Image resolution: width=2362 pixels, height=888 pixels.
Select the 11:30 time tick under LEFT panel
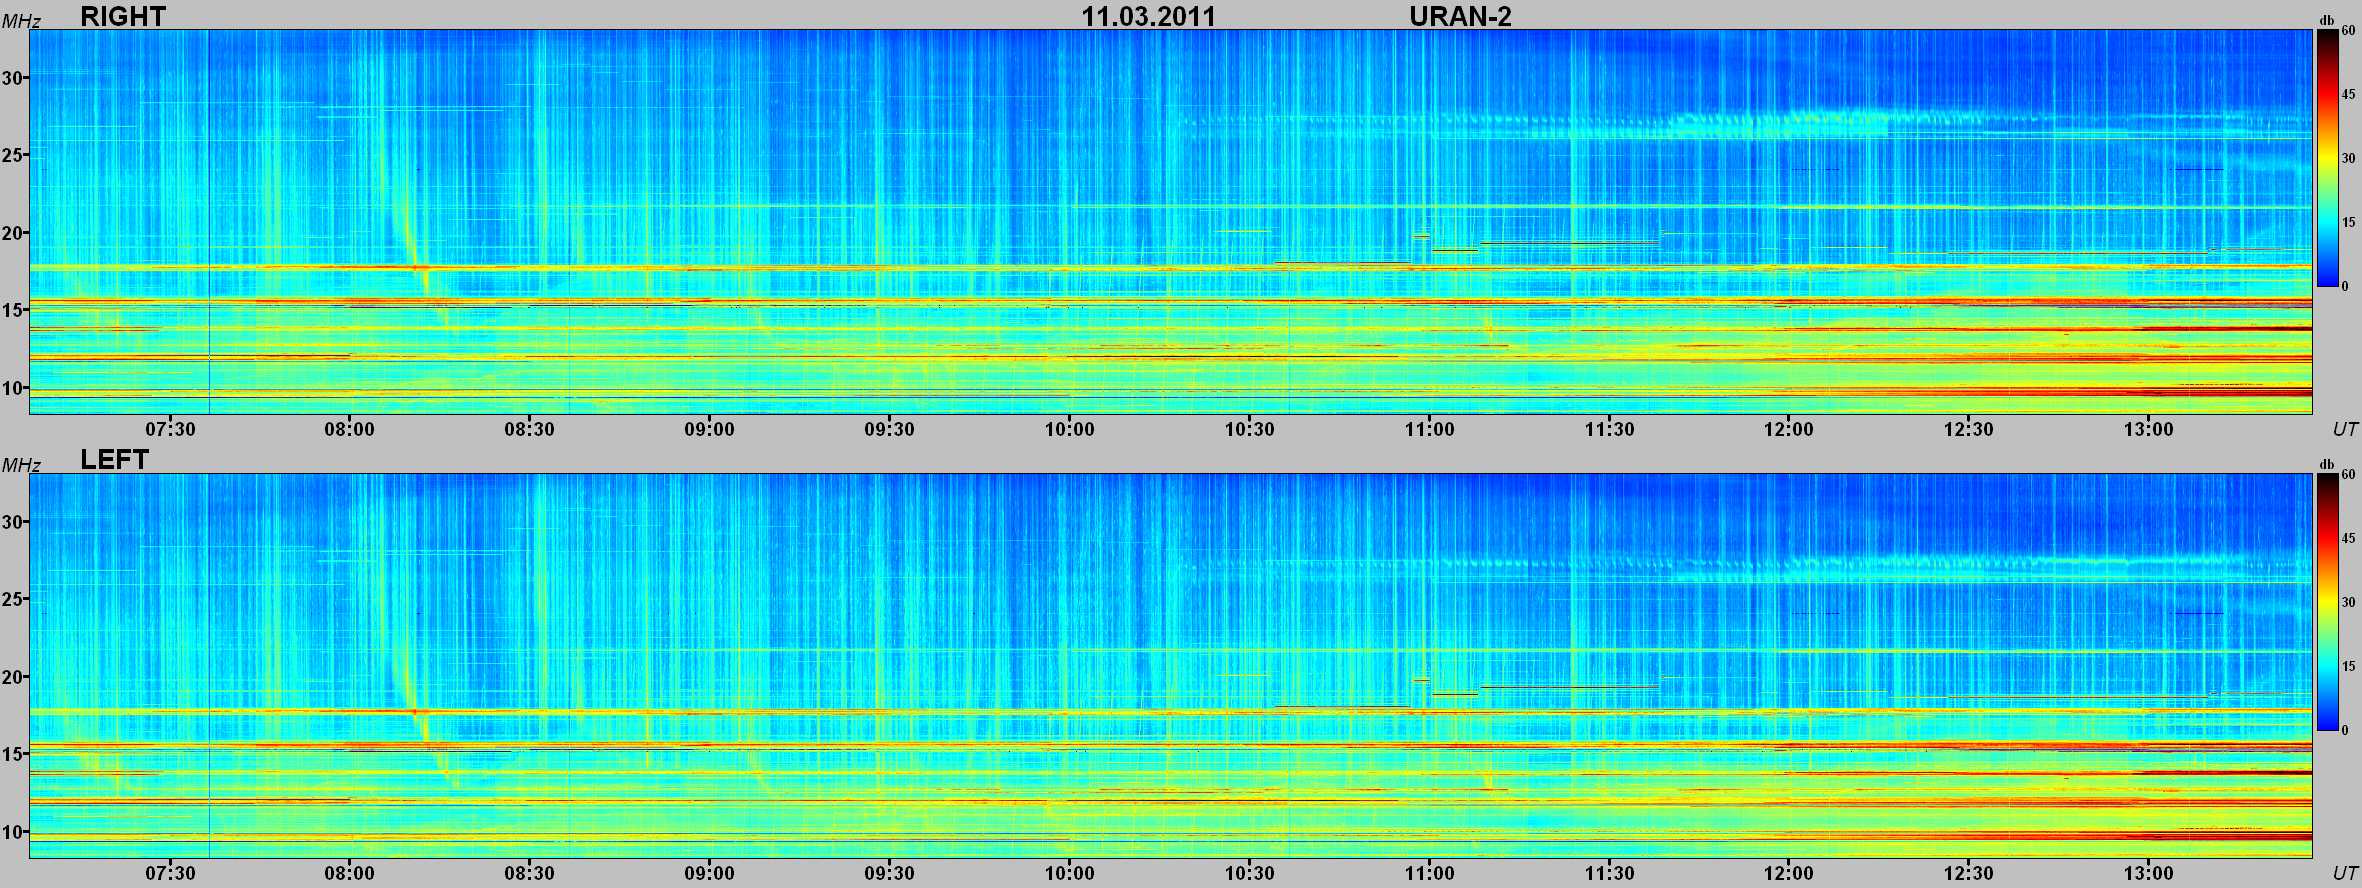(1609, 873)
